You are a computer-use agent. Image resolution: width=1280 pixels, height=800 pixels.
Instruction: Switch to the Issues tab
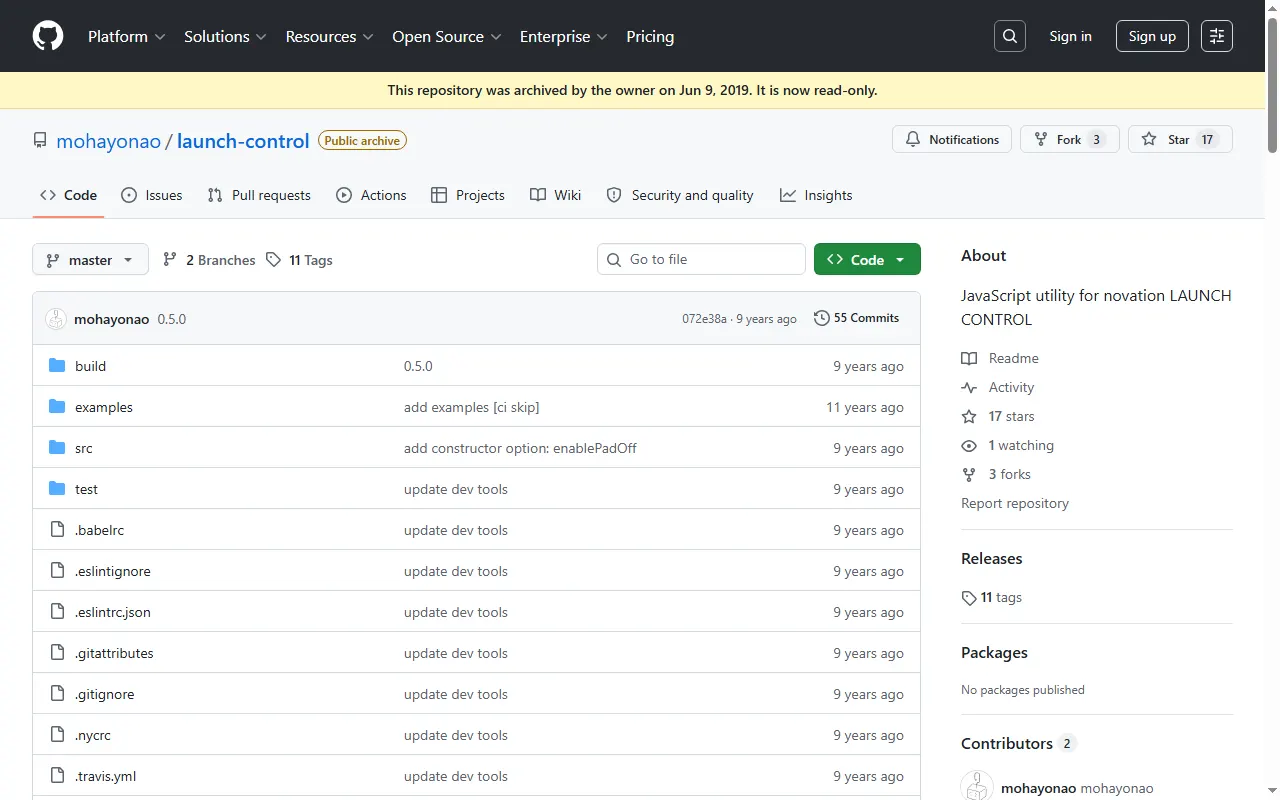151,195
